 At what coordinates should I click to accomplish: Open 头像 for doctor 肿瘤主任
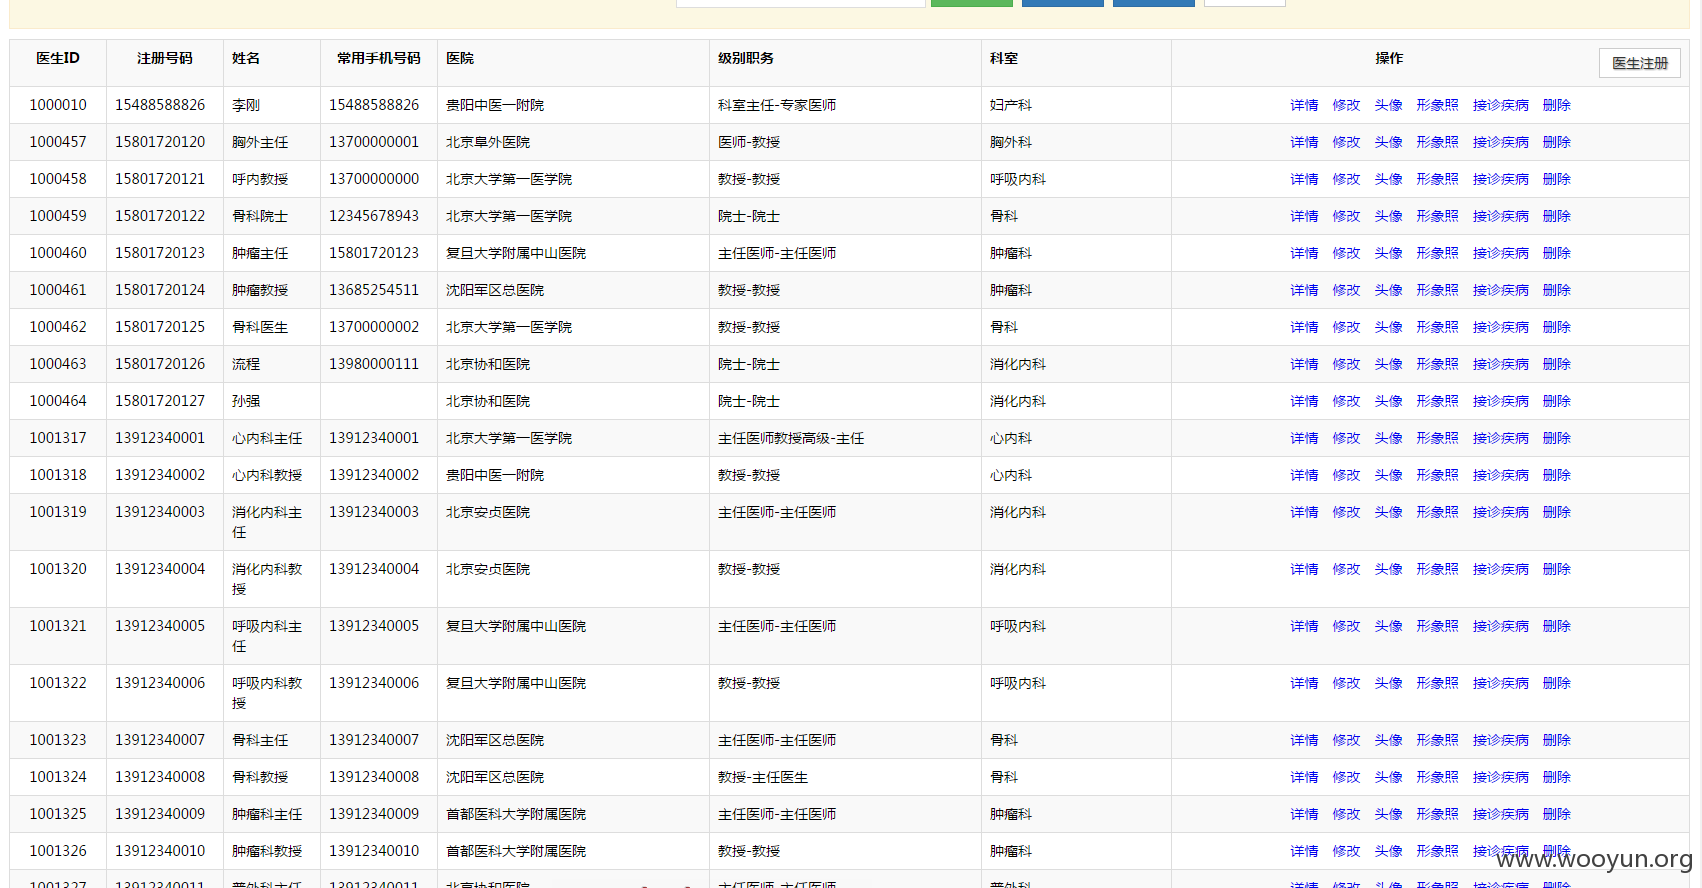pos(1388,253)
